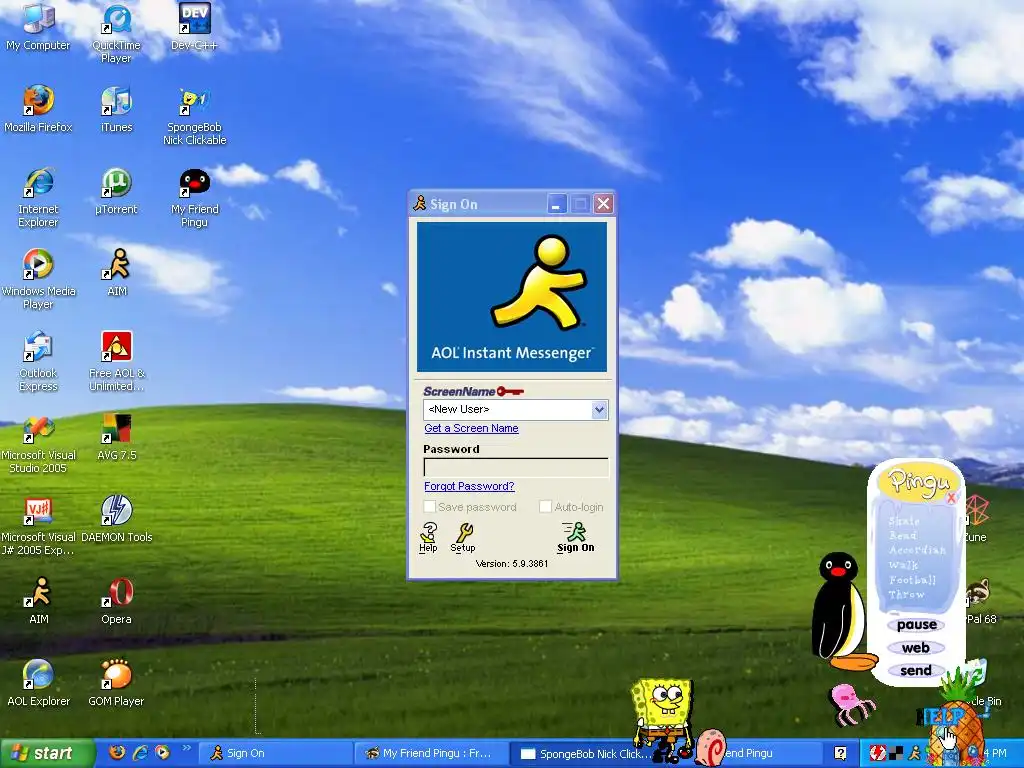Select the SpongeBob Nick Clickable shortcut

(194, 115)
